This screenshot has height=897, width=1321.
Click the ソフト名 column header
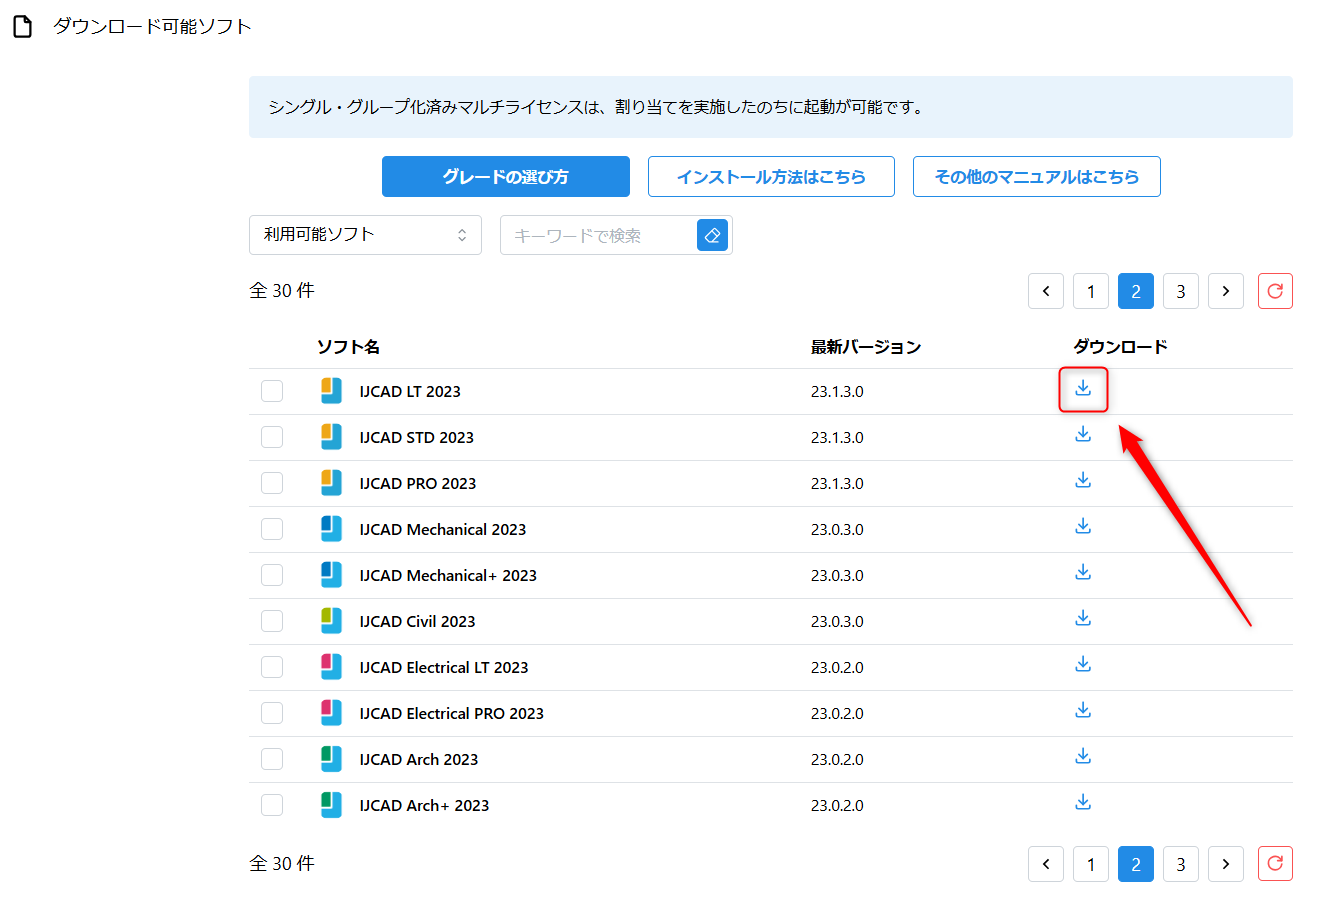click(348, 347)
